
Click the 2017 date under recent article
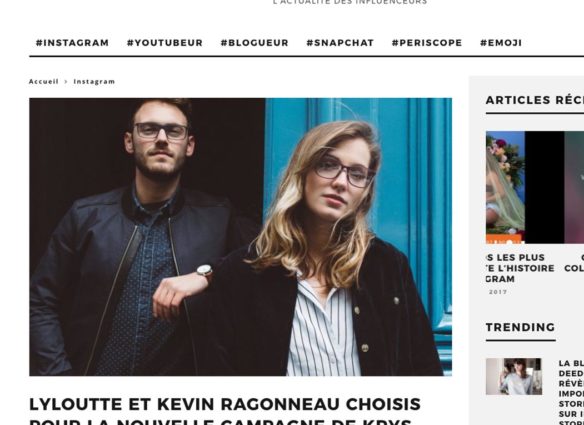pyautogui.click(x=498, y=292)
